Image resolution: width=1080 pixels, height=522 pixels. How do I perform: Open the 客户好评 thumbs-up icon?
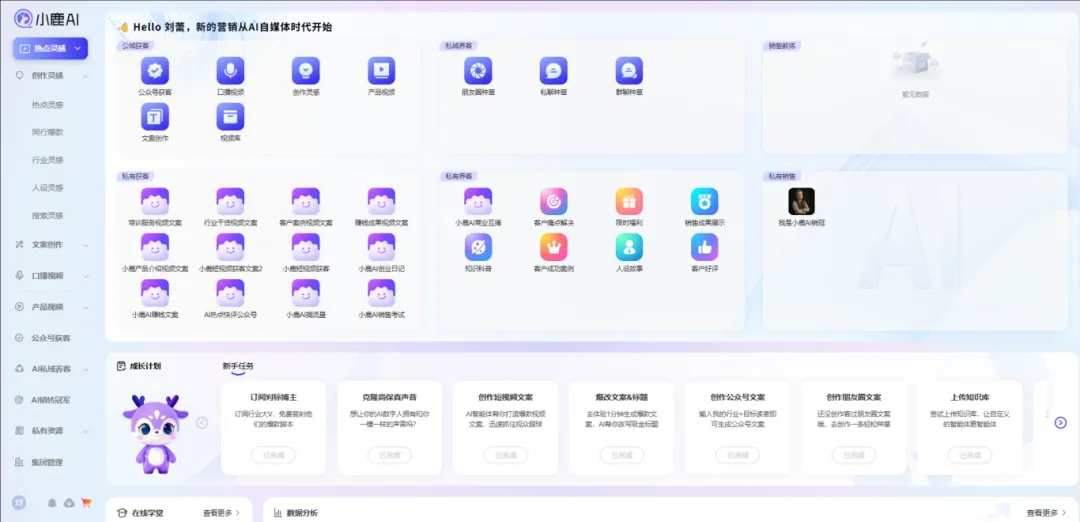click(705, 247)
